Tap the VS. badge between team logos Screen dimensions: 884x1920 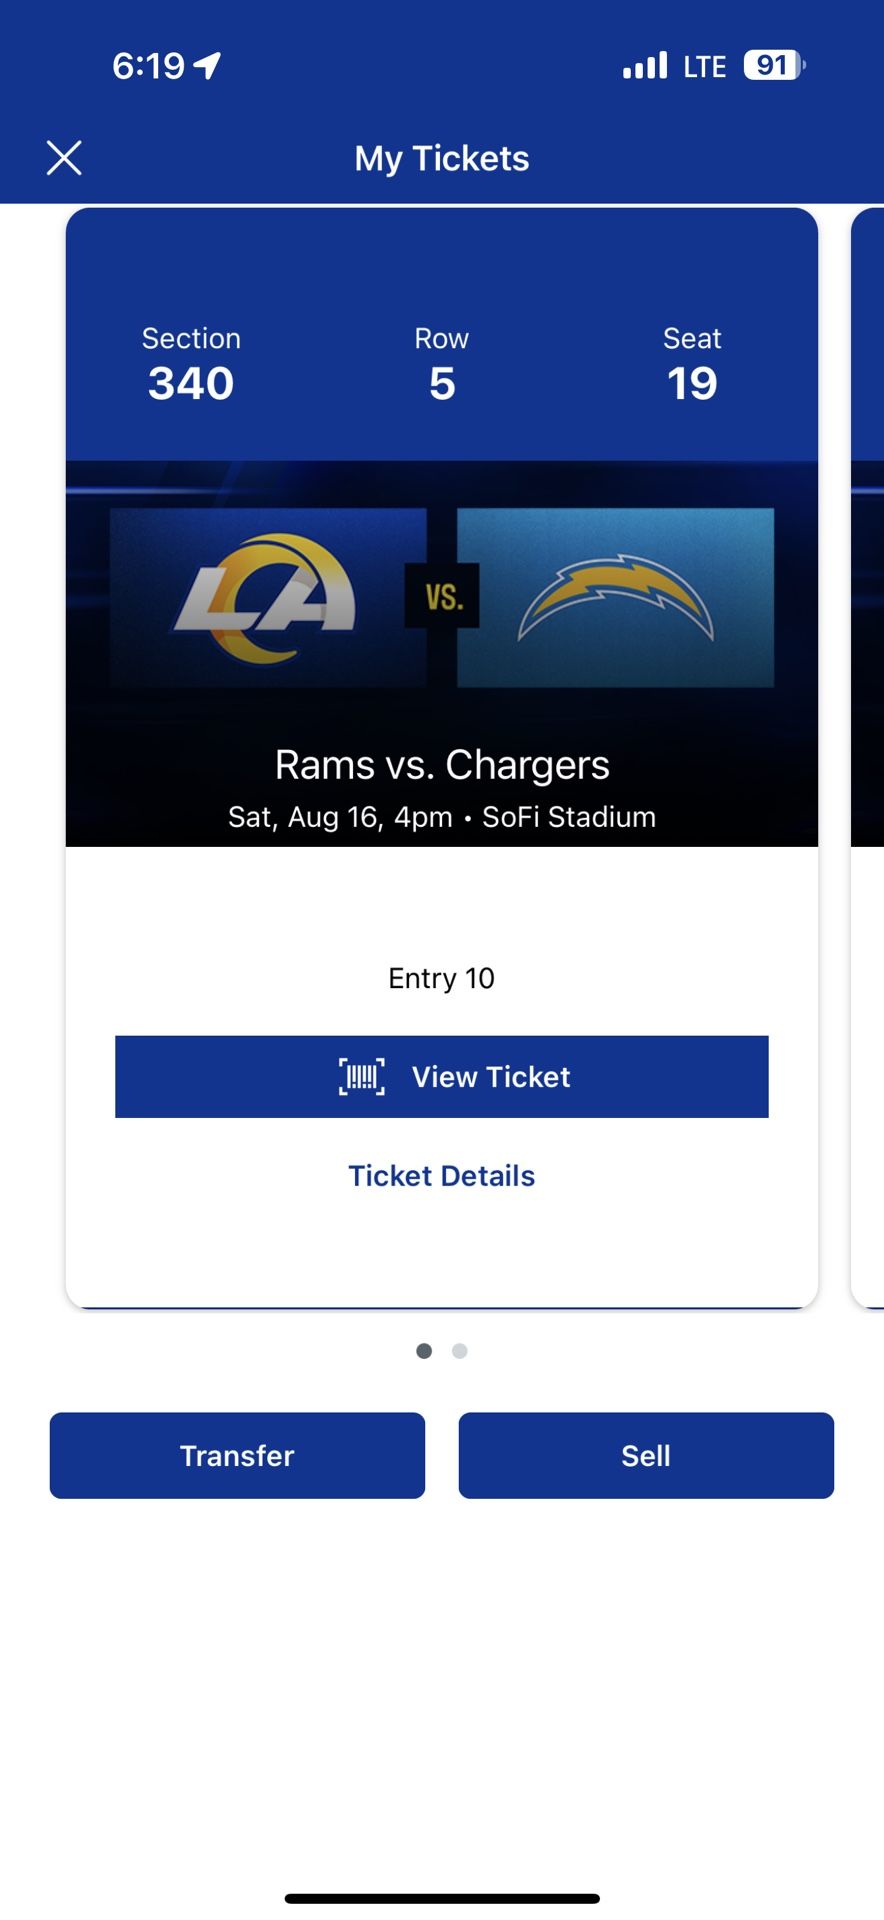[x=442, y=597]
